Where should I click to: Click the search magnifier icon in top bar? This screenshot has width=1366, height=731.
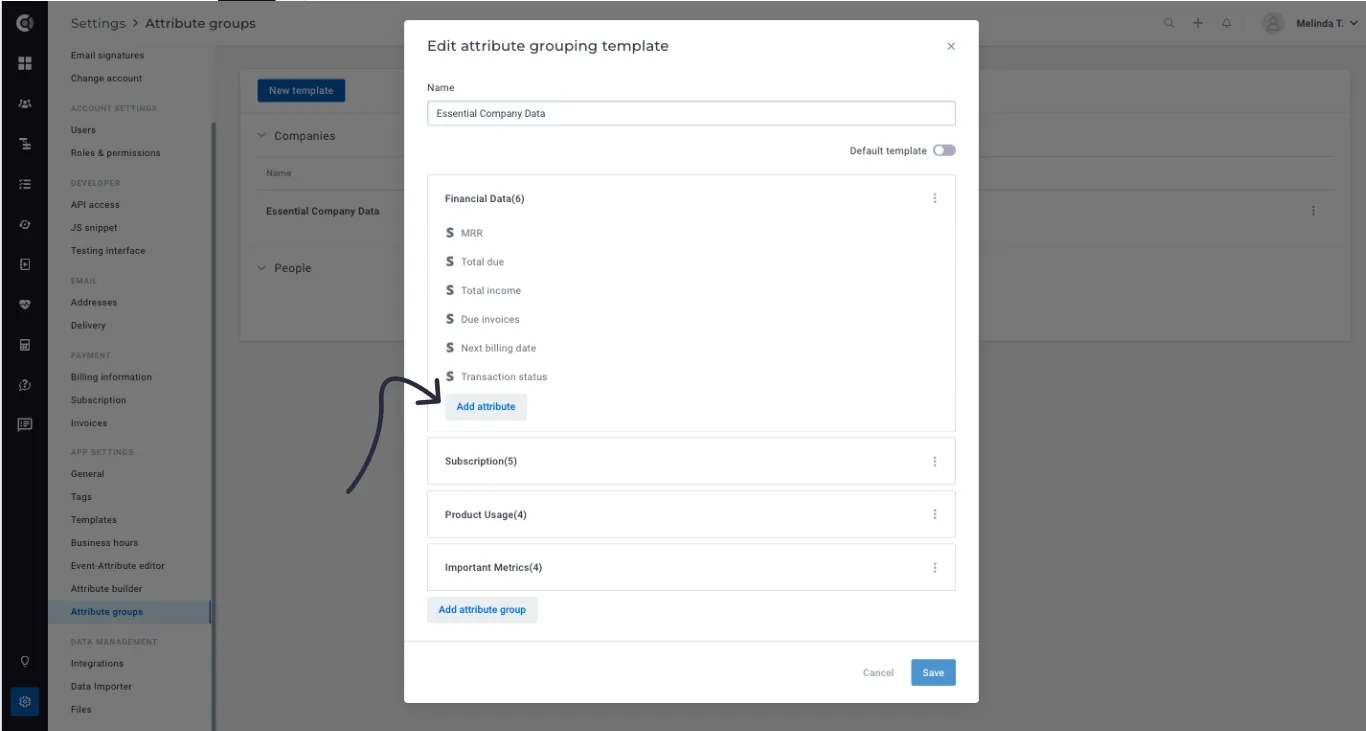point(1169,23)
